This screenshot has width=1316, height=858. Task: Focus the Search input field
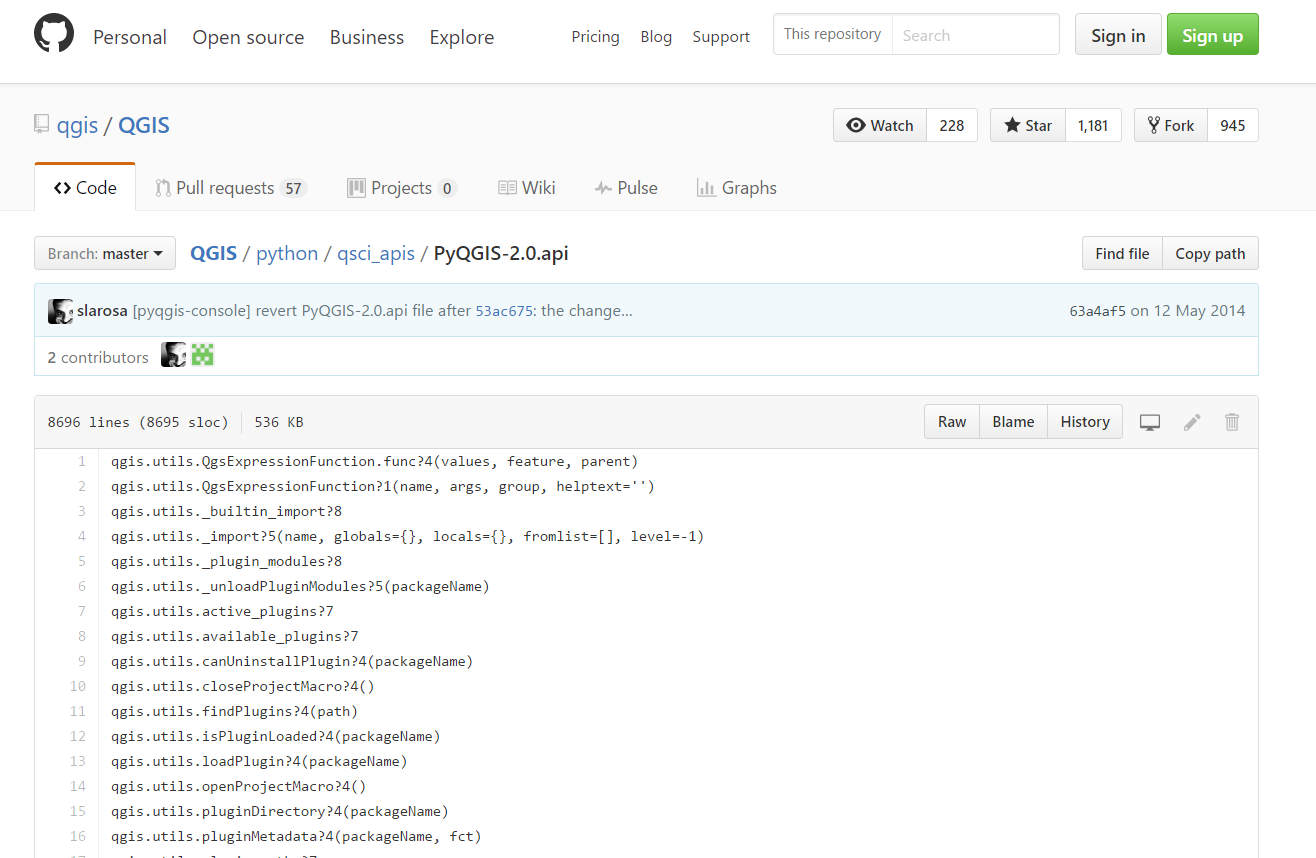point(975,35)
